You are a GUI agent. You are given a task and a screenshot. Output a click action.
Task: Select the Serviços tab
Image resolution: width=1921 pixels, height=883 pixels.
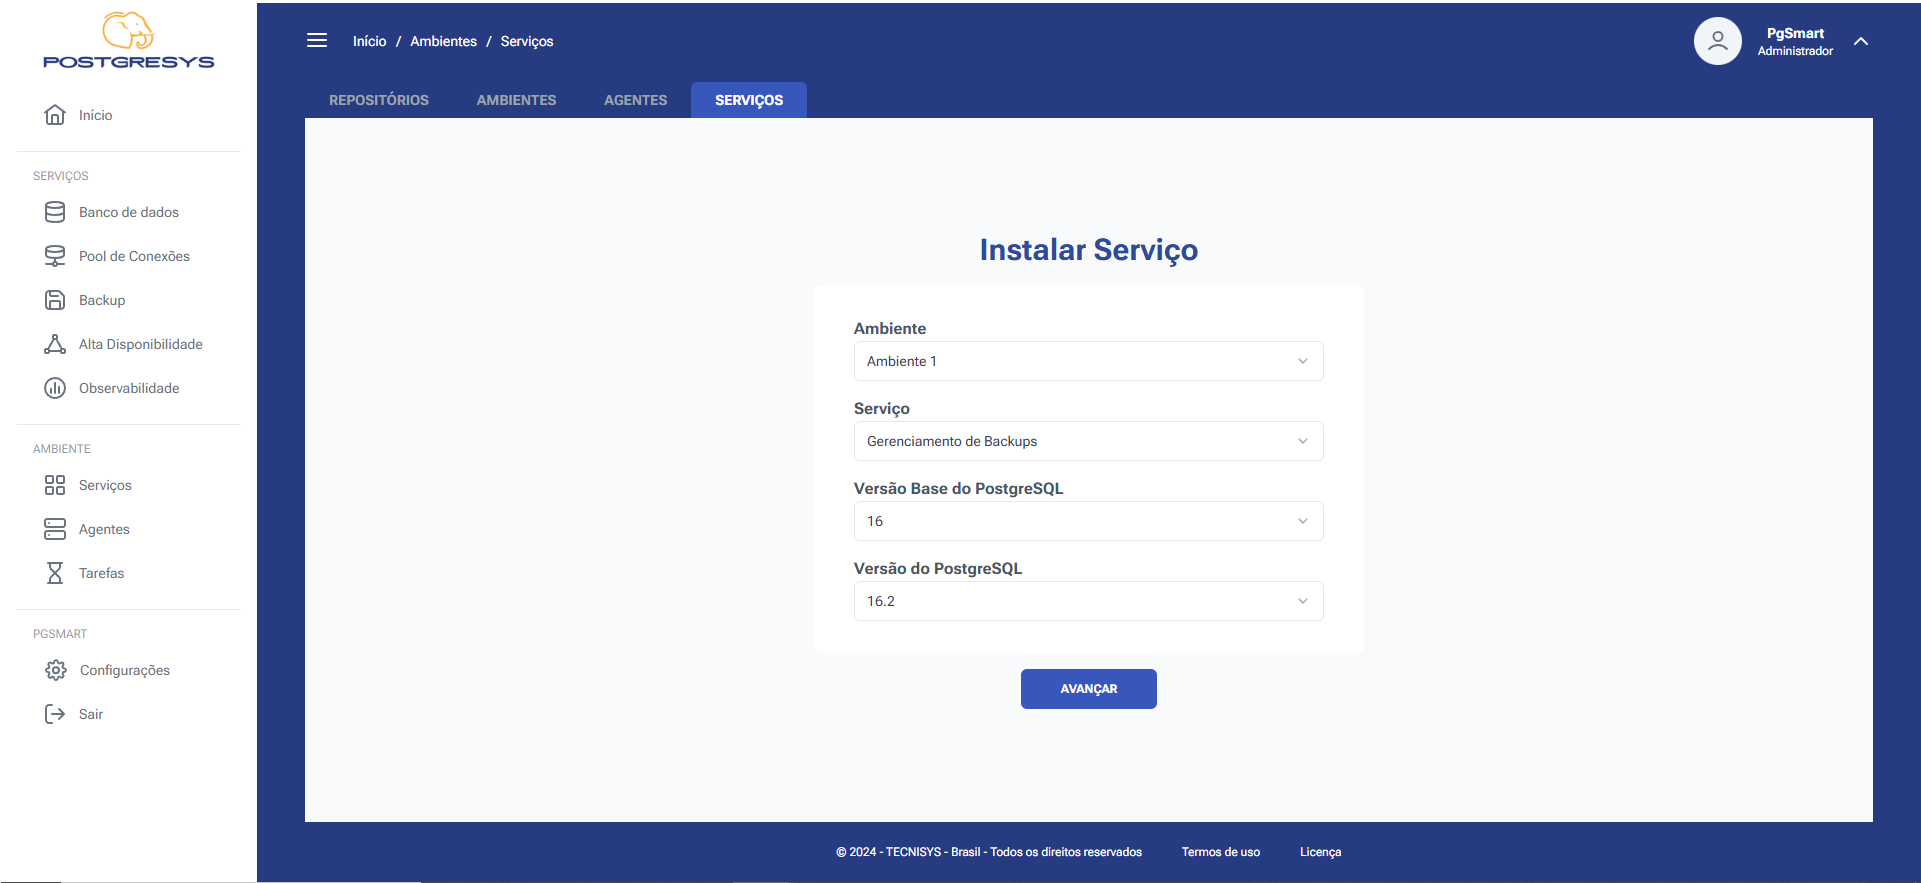[x=749, y=100]
